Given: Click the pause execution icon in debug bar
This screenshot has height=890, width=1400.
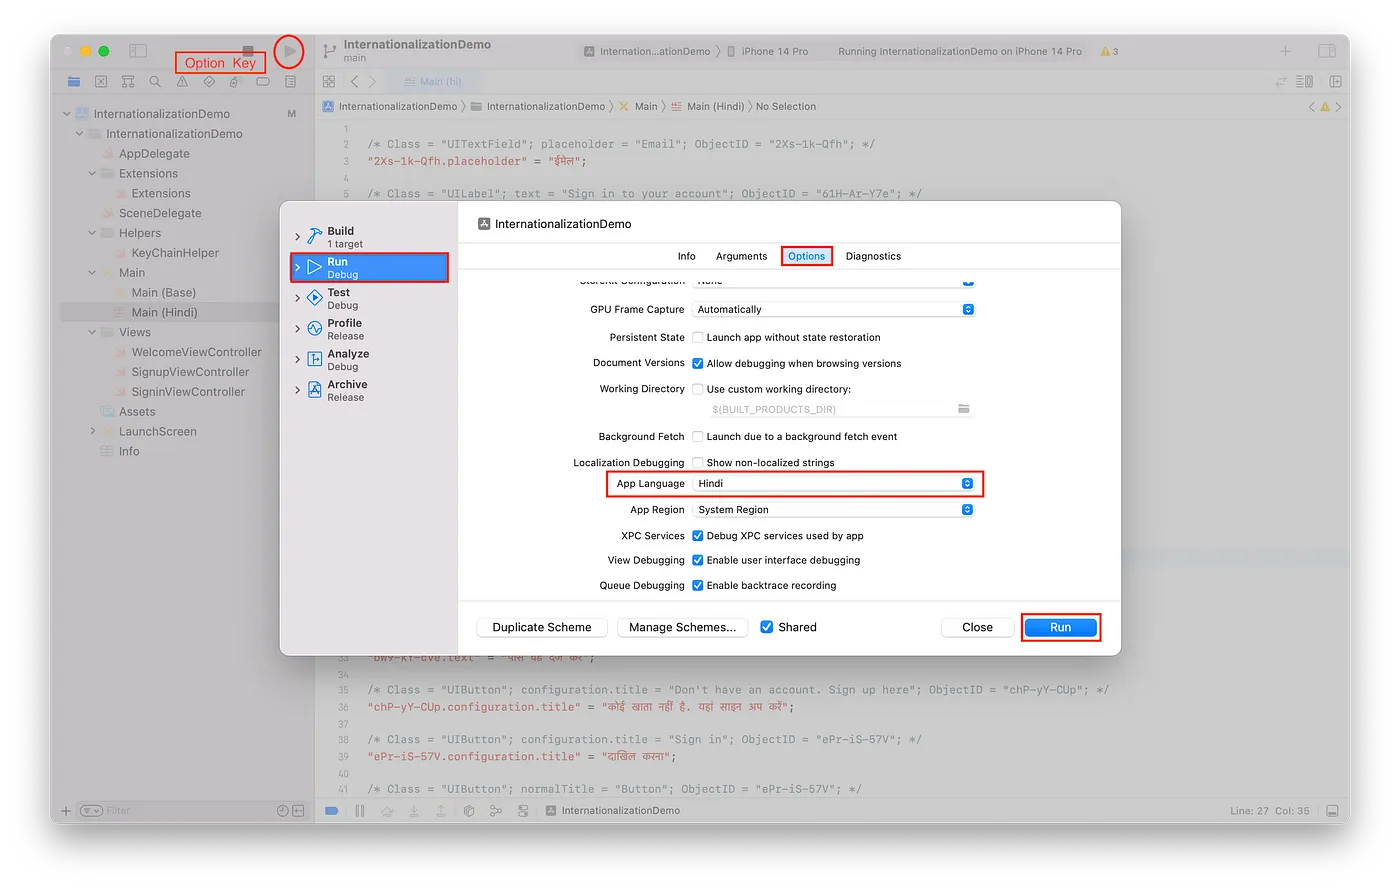Looking at the screenshot, I should pos(360,811).
